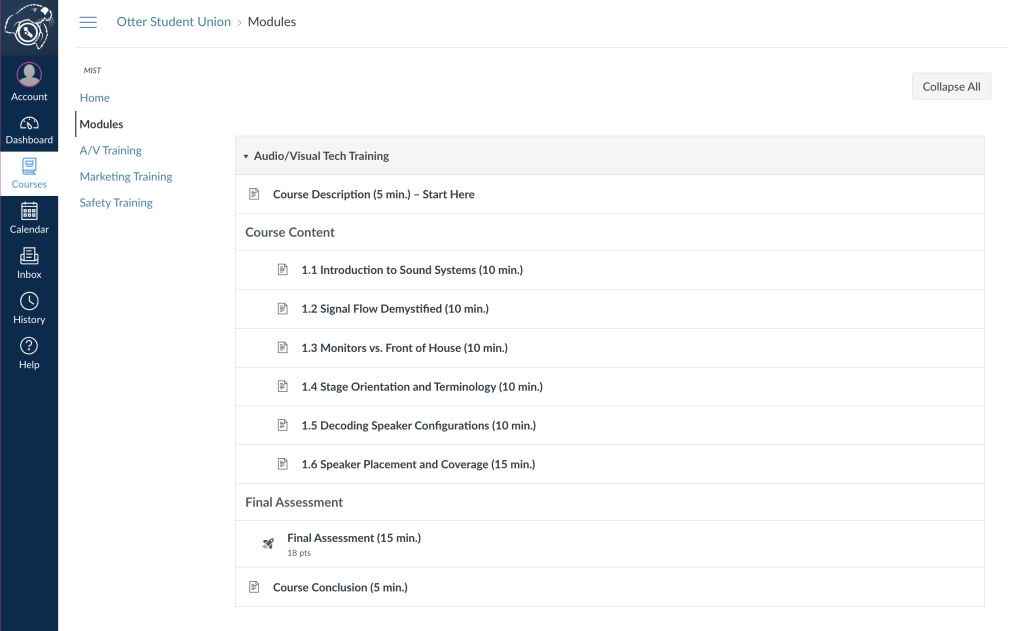Click page icon for 1.6 Speaker Placement

[283, 464]
